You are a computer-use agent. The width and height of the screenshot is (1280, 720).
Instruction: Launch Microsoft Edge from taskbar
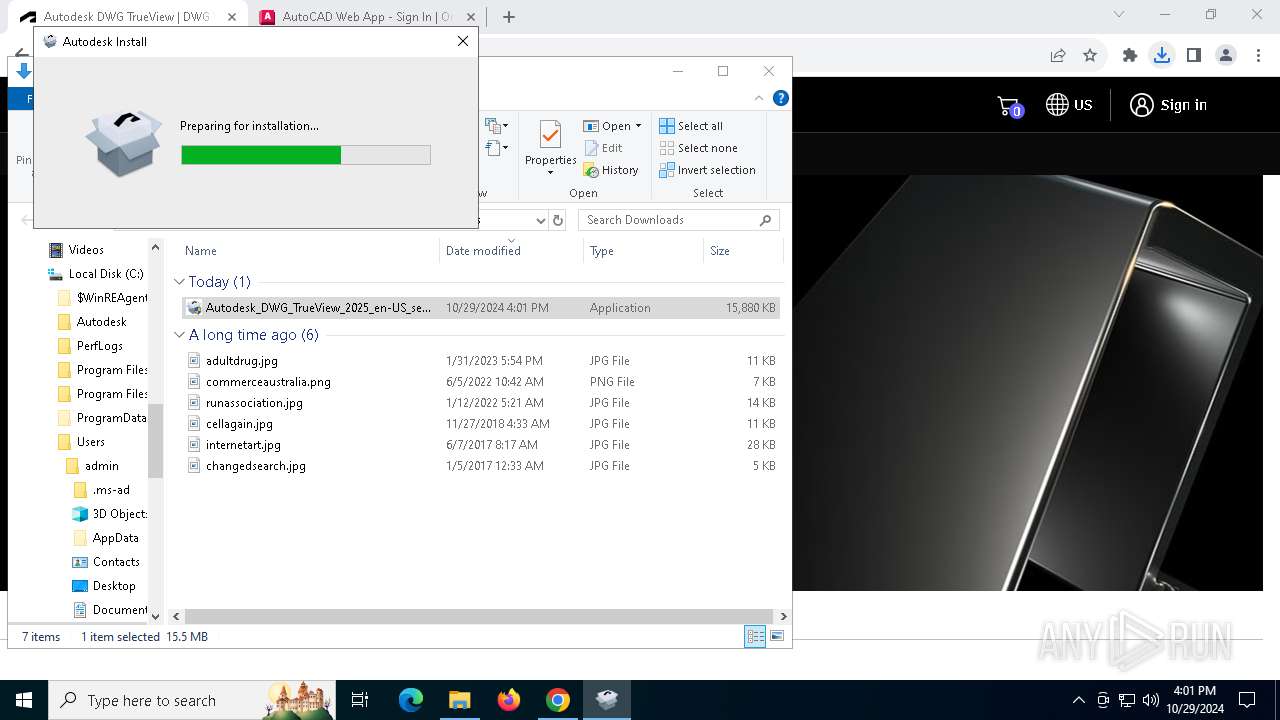coord(411,700)
